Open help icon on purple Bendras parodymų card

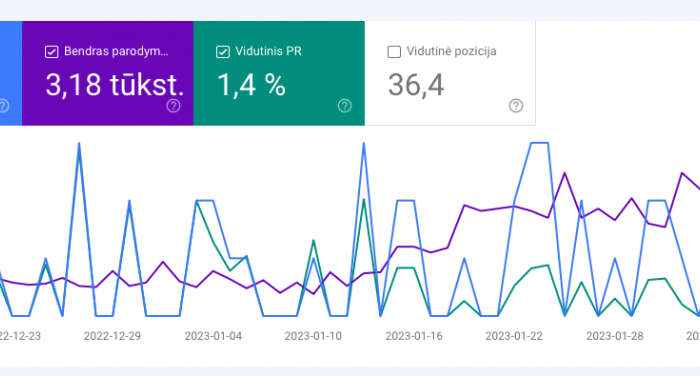click(x=173, y=106)
